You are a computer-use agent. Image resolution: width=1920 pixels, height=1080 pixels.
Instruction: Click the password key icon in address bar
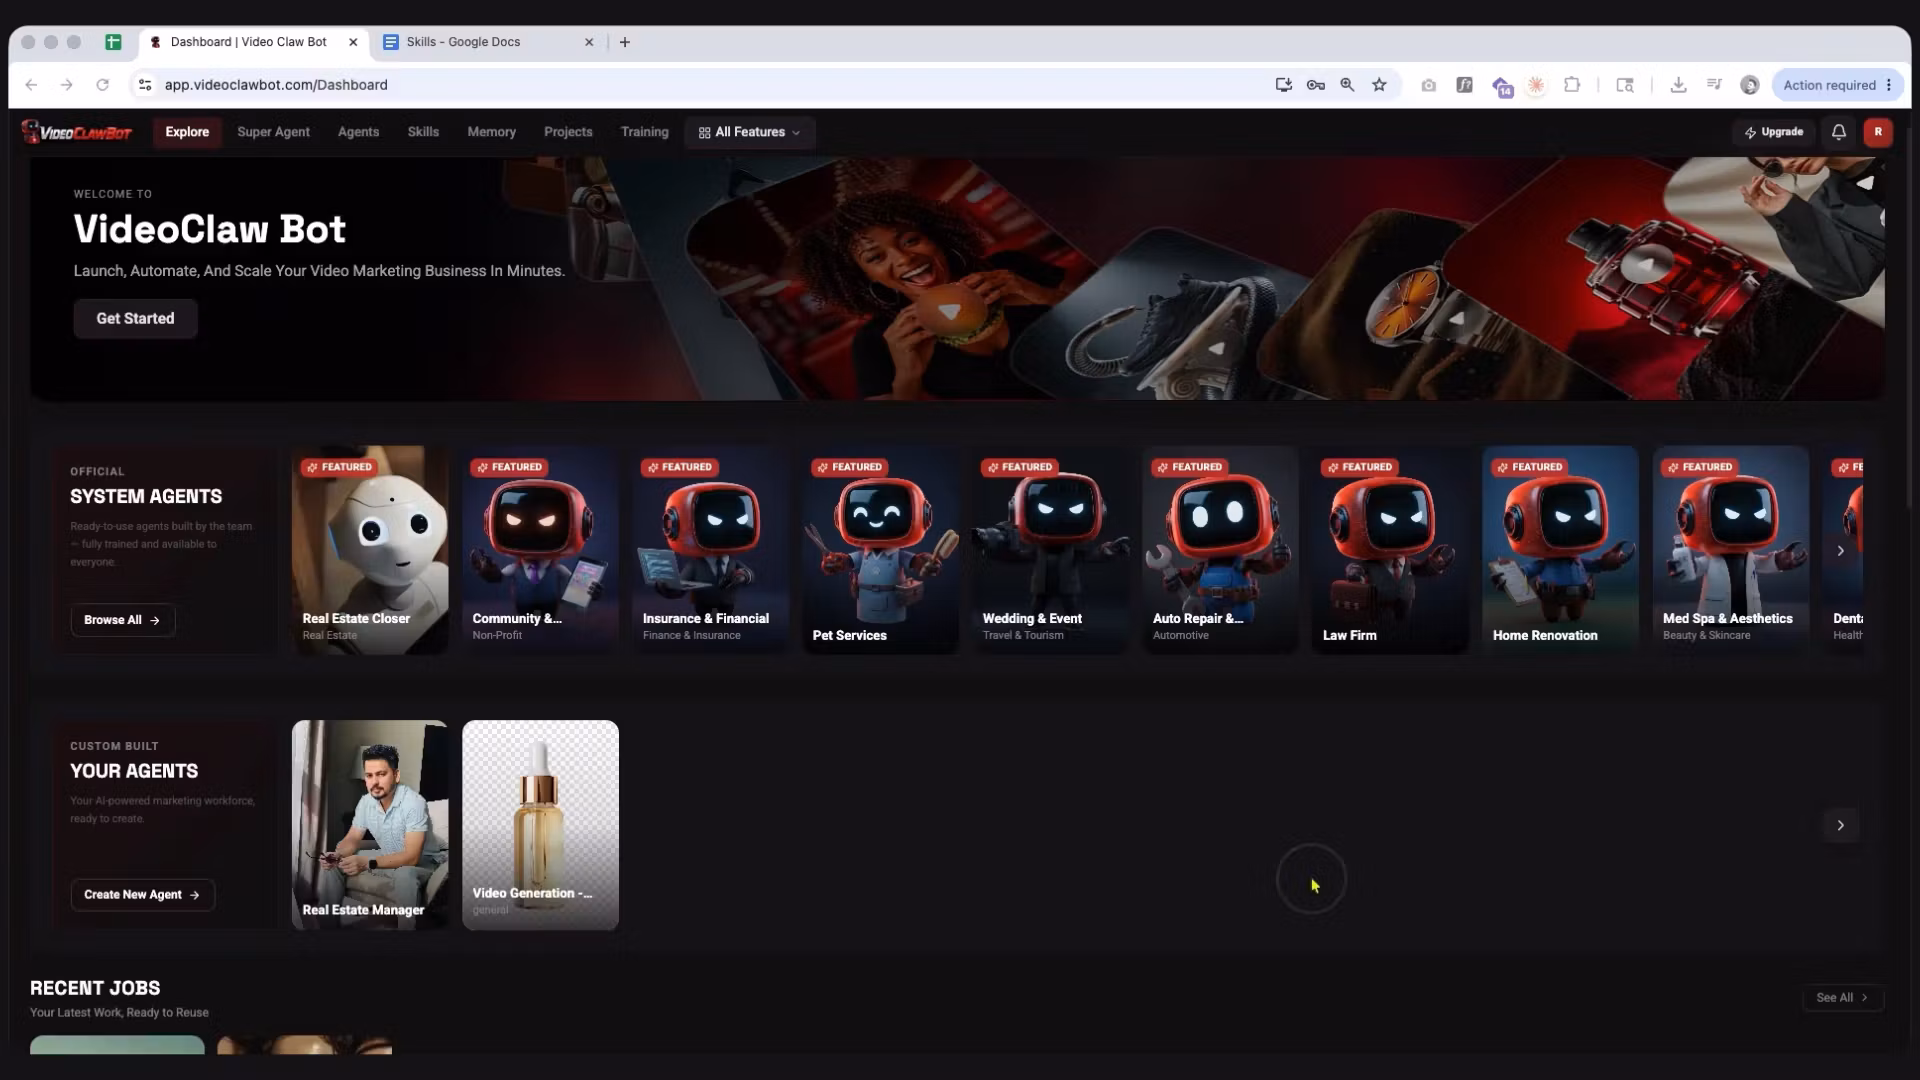[x=1315, y=85]
